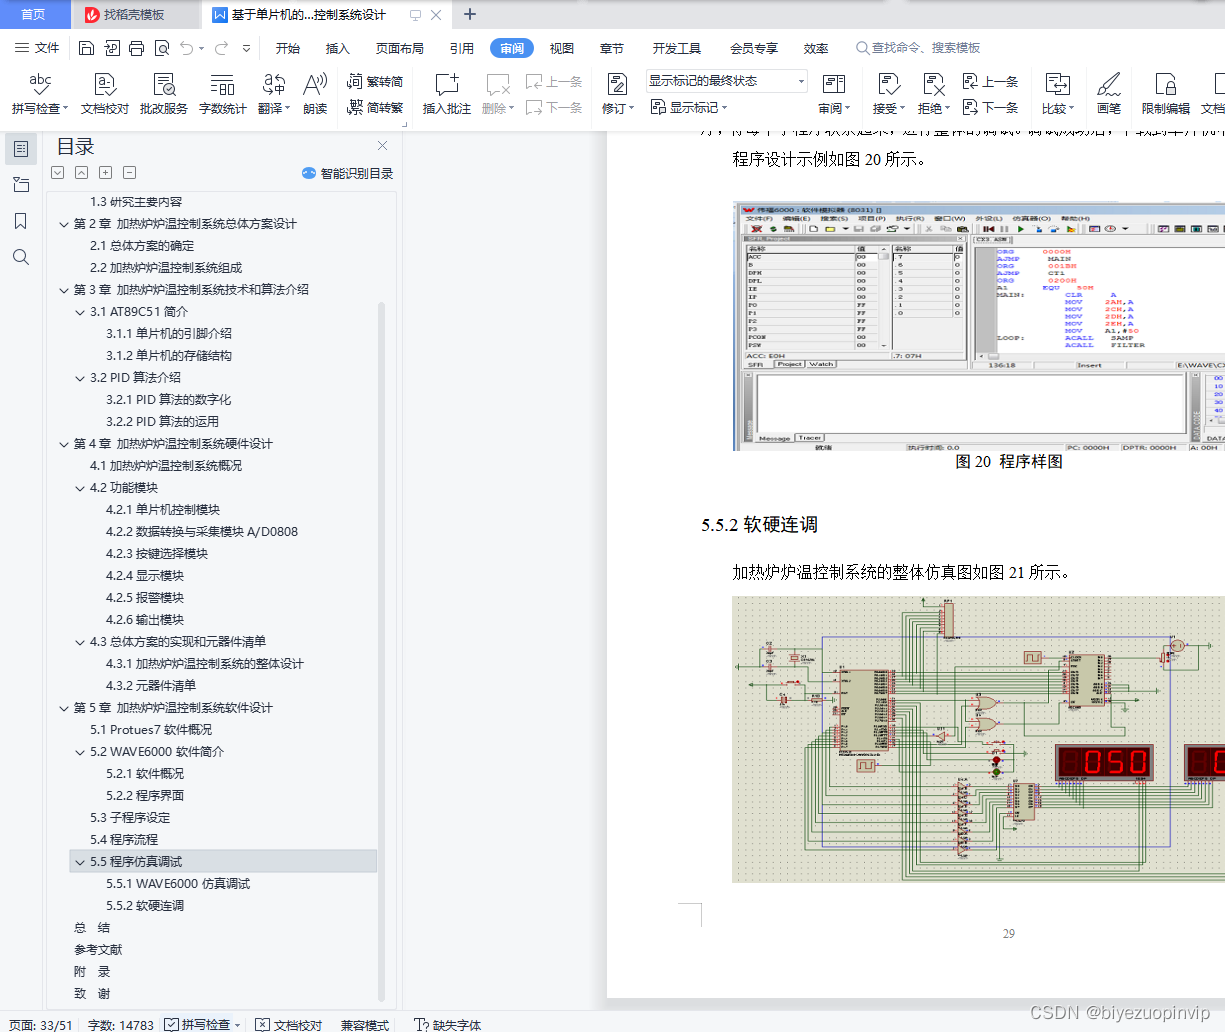Click the word count in status bar
The image size is (1225, 1032).
(x=121, y=1024)
